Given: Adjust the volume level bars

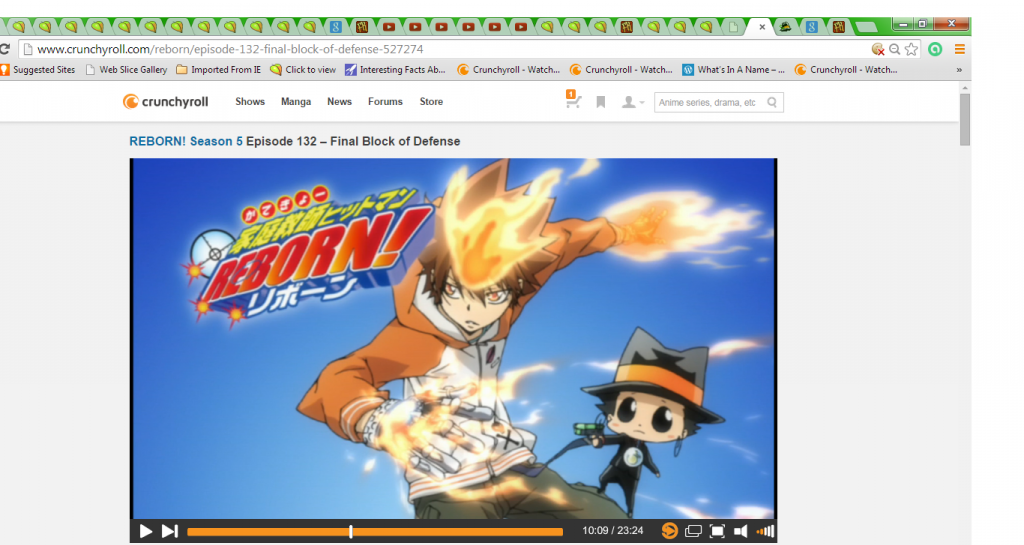Looking at the screenshot, I should [x=765, y=531].
